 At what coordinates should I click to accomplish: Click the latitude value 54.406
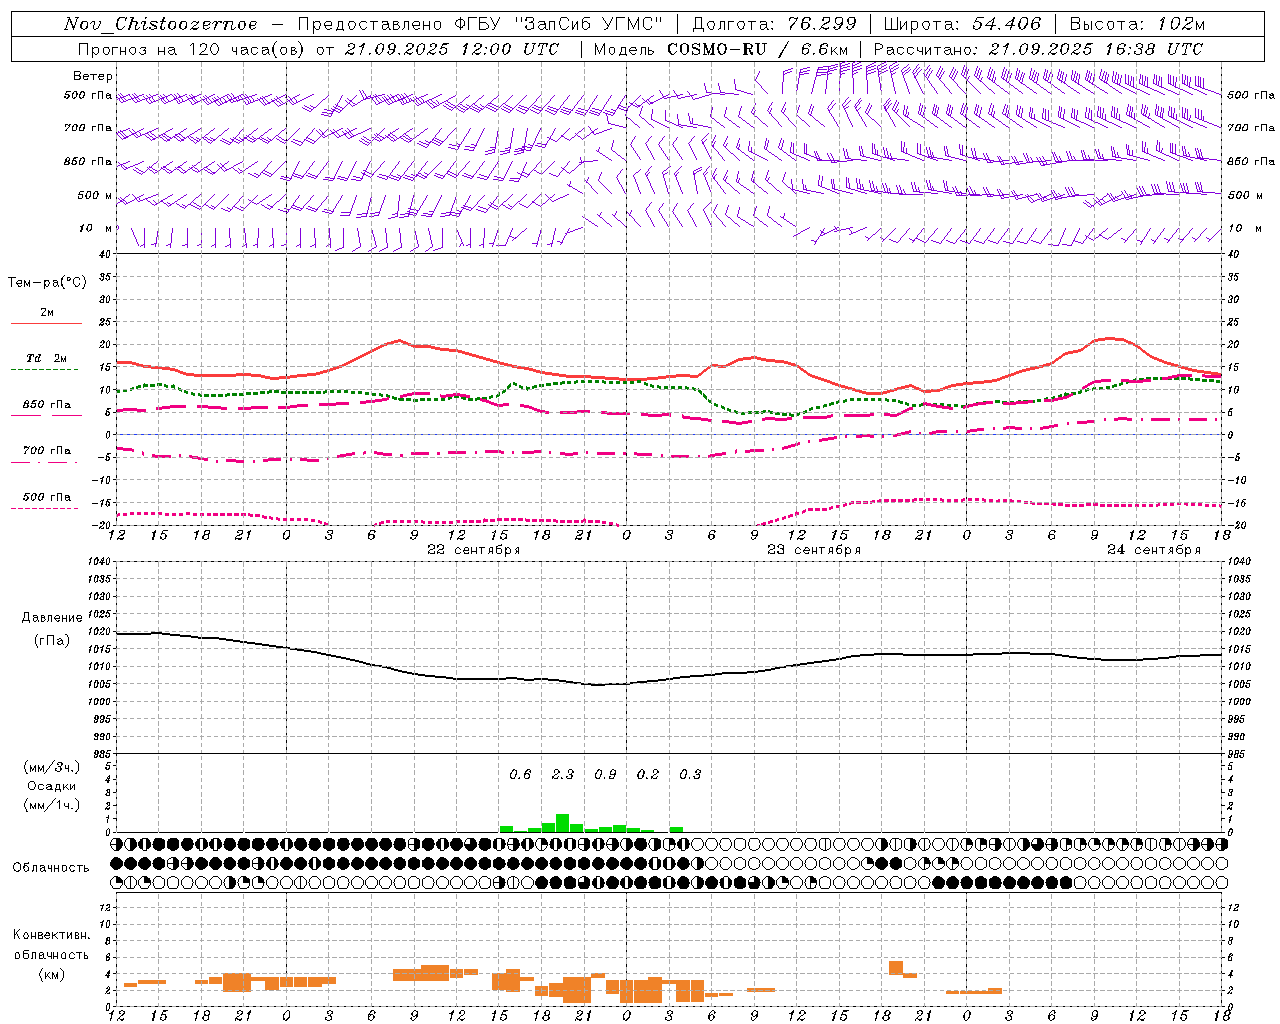click(1007, 24)
